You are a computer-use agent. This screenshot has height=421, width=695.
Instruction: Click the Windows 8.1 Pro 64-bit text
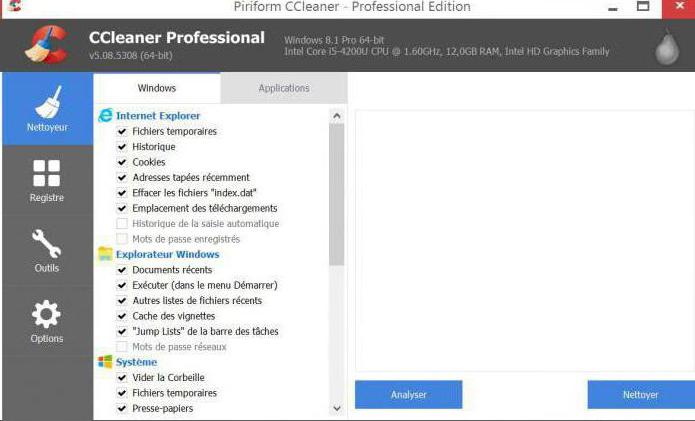334,40
